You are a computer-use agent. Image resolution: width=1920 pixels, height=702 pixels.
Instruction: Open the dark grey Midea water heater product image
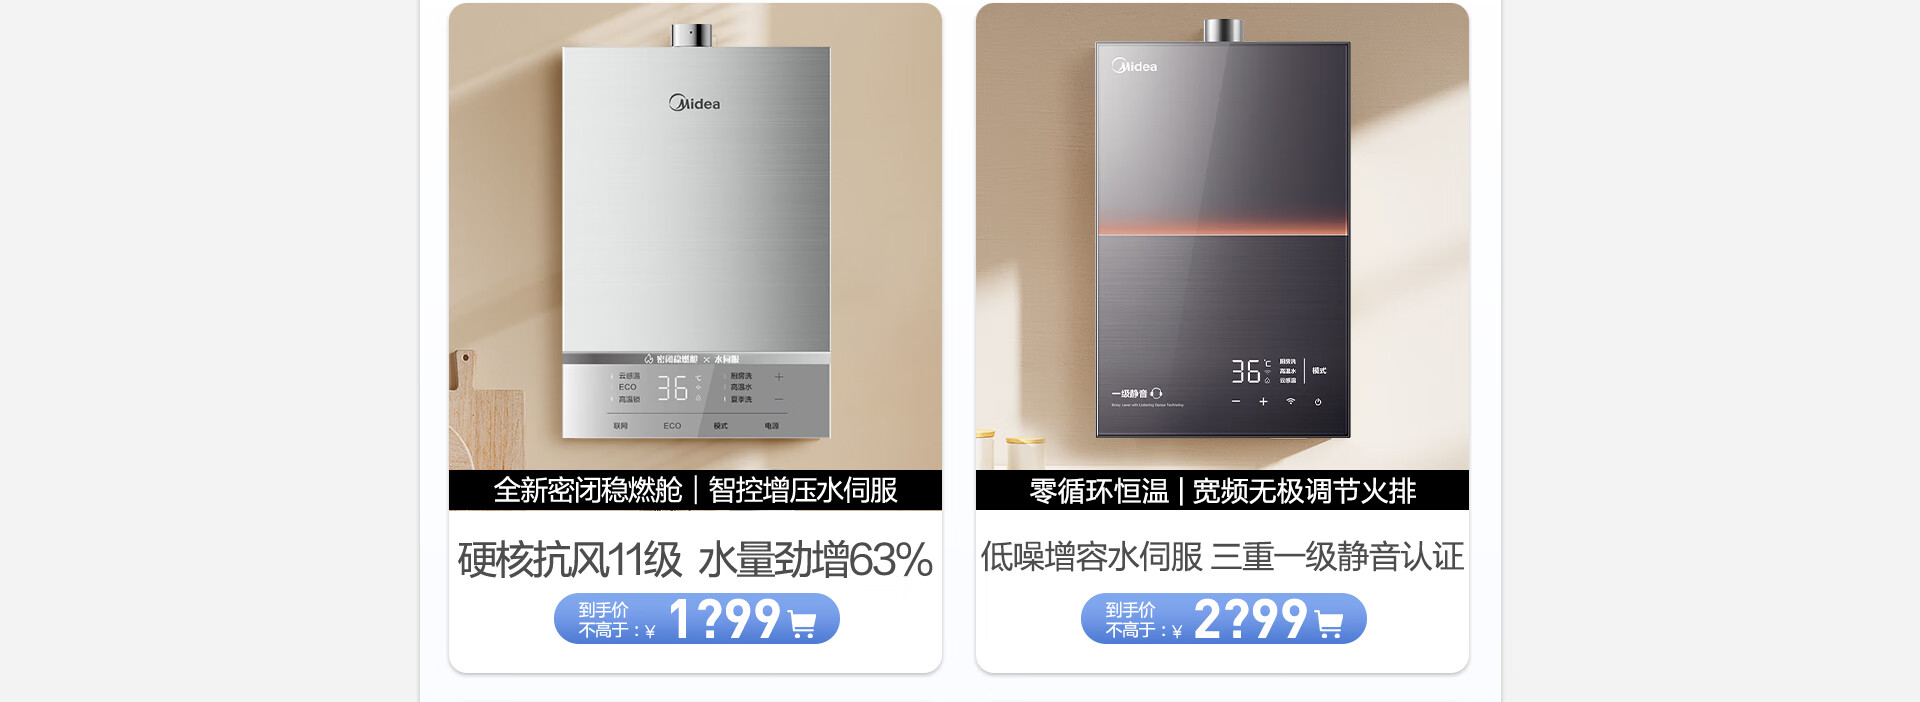coord(1222,237)
